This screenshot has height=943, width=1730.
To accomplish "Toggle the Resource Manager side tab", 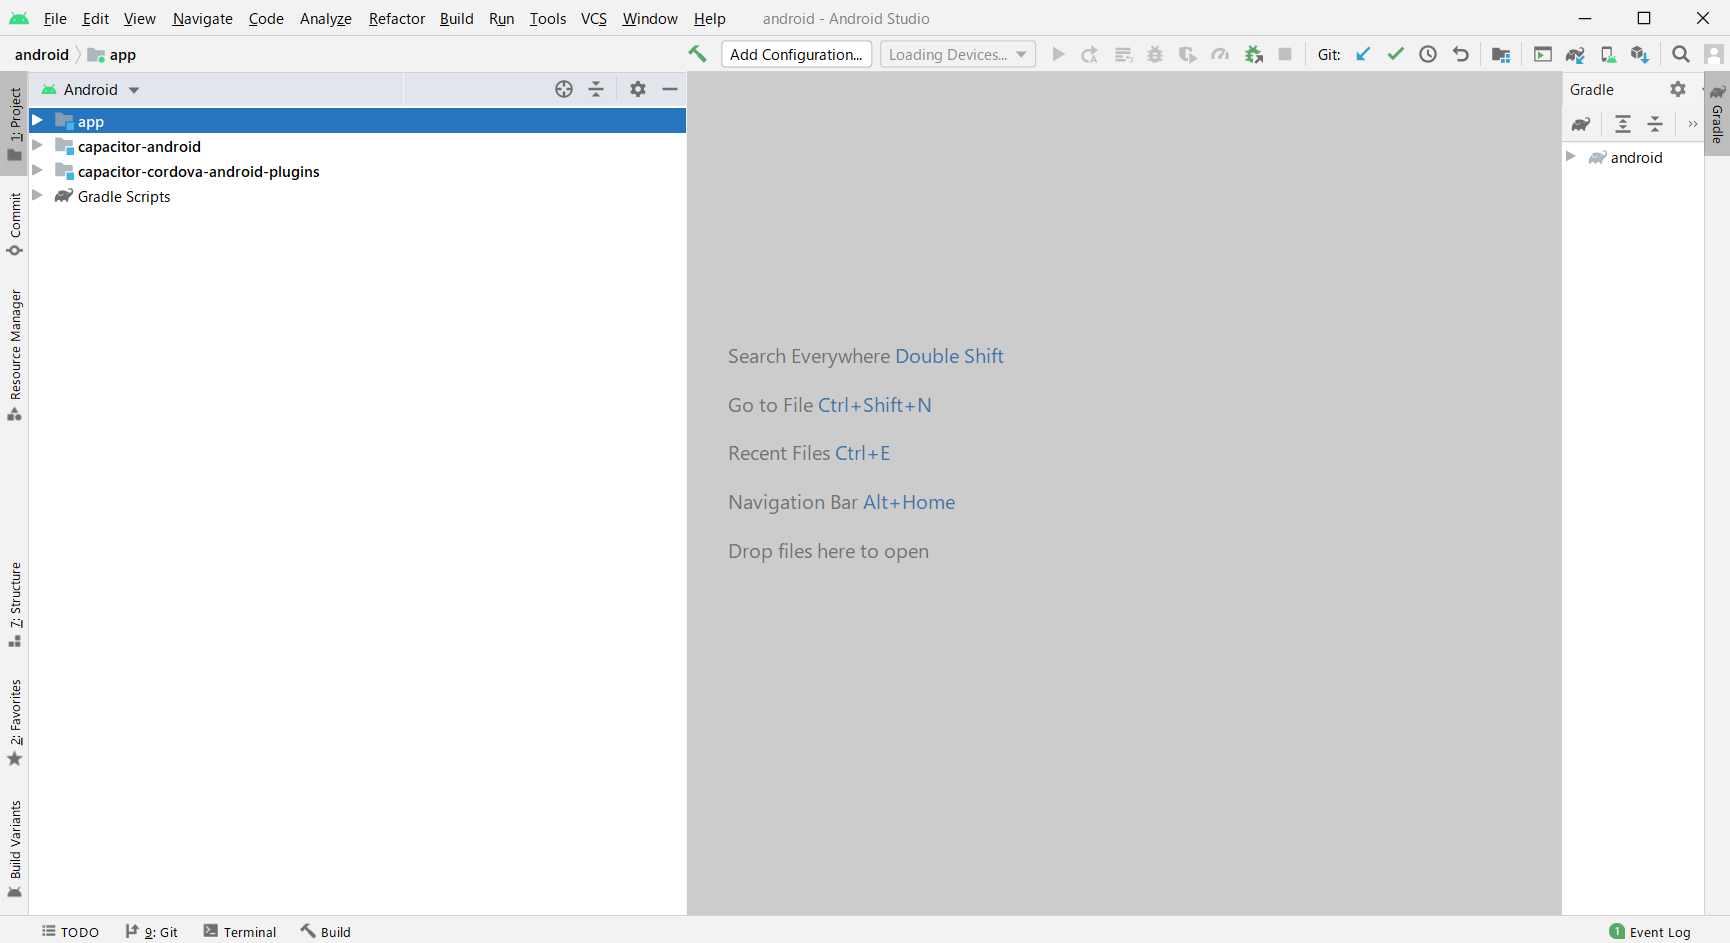I will click(15, 355).
